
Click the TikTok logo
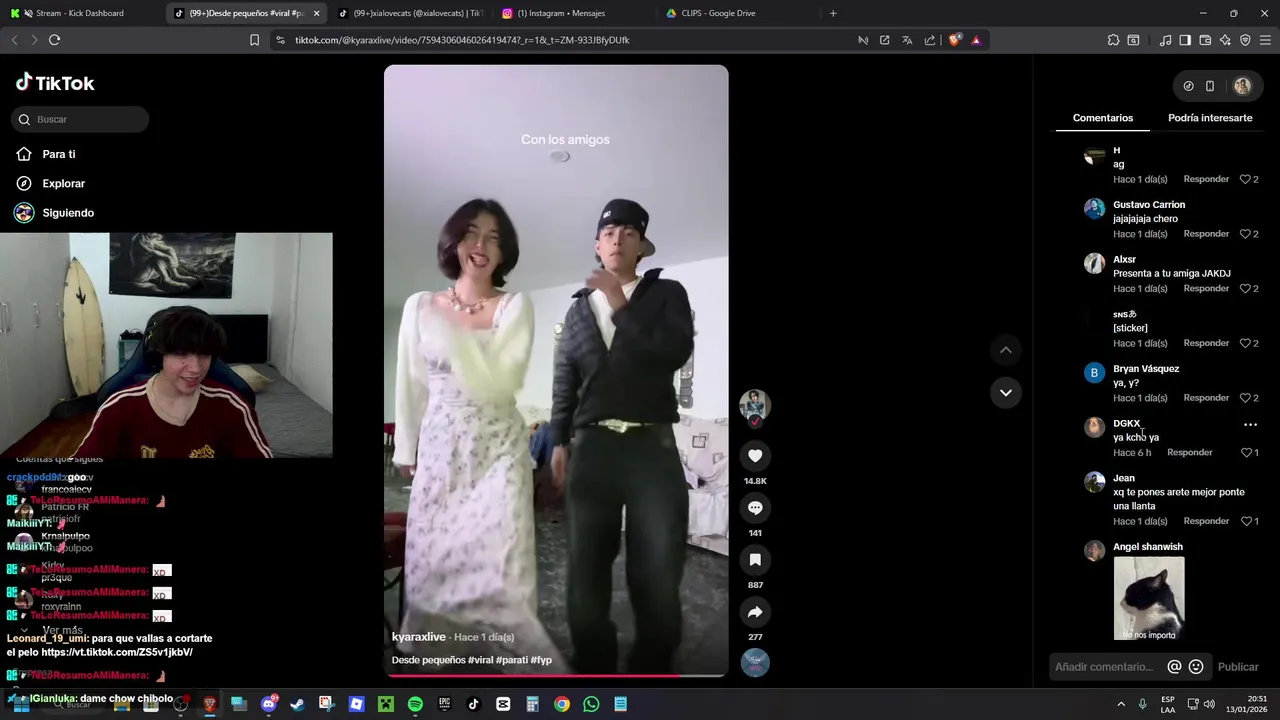[x=55, y=83]
